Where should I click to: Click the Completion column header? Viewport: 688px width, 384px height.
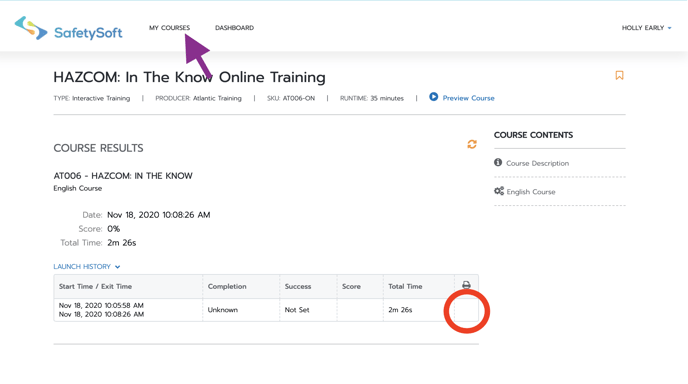227,286
